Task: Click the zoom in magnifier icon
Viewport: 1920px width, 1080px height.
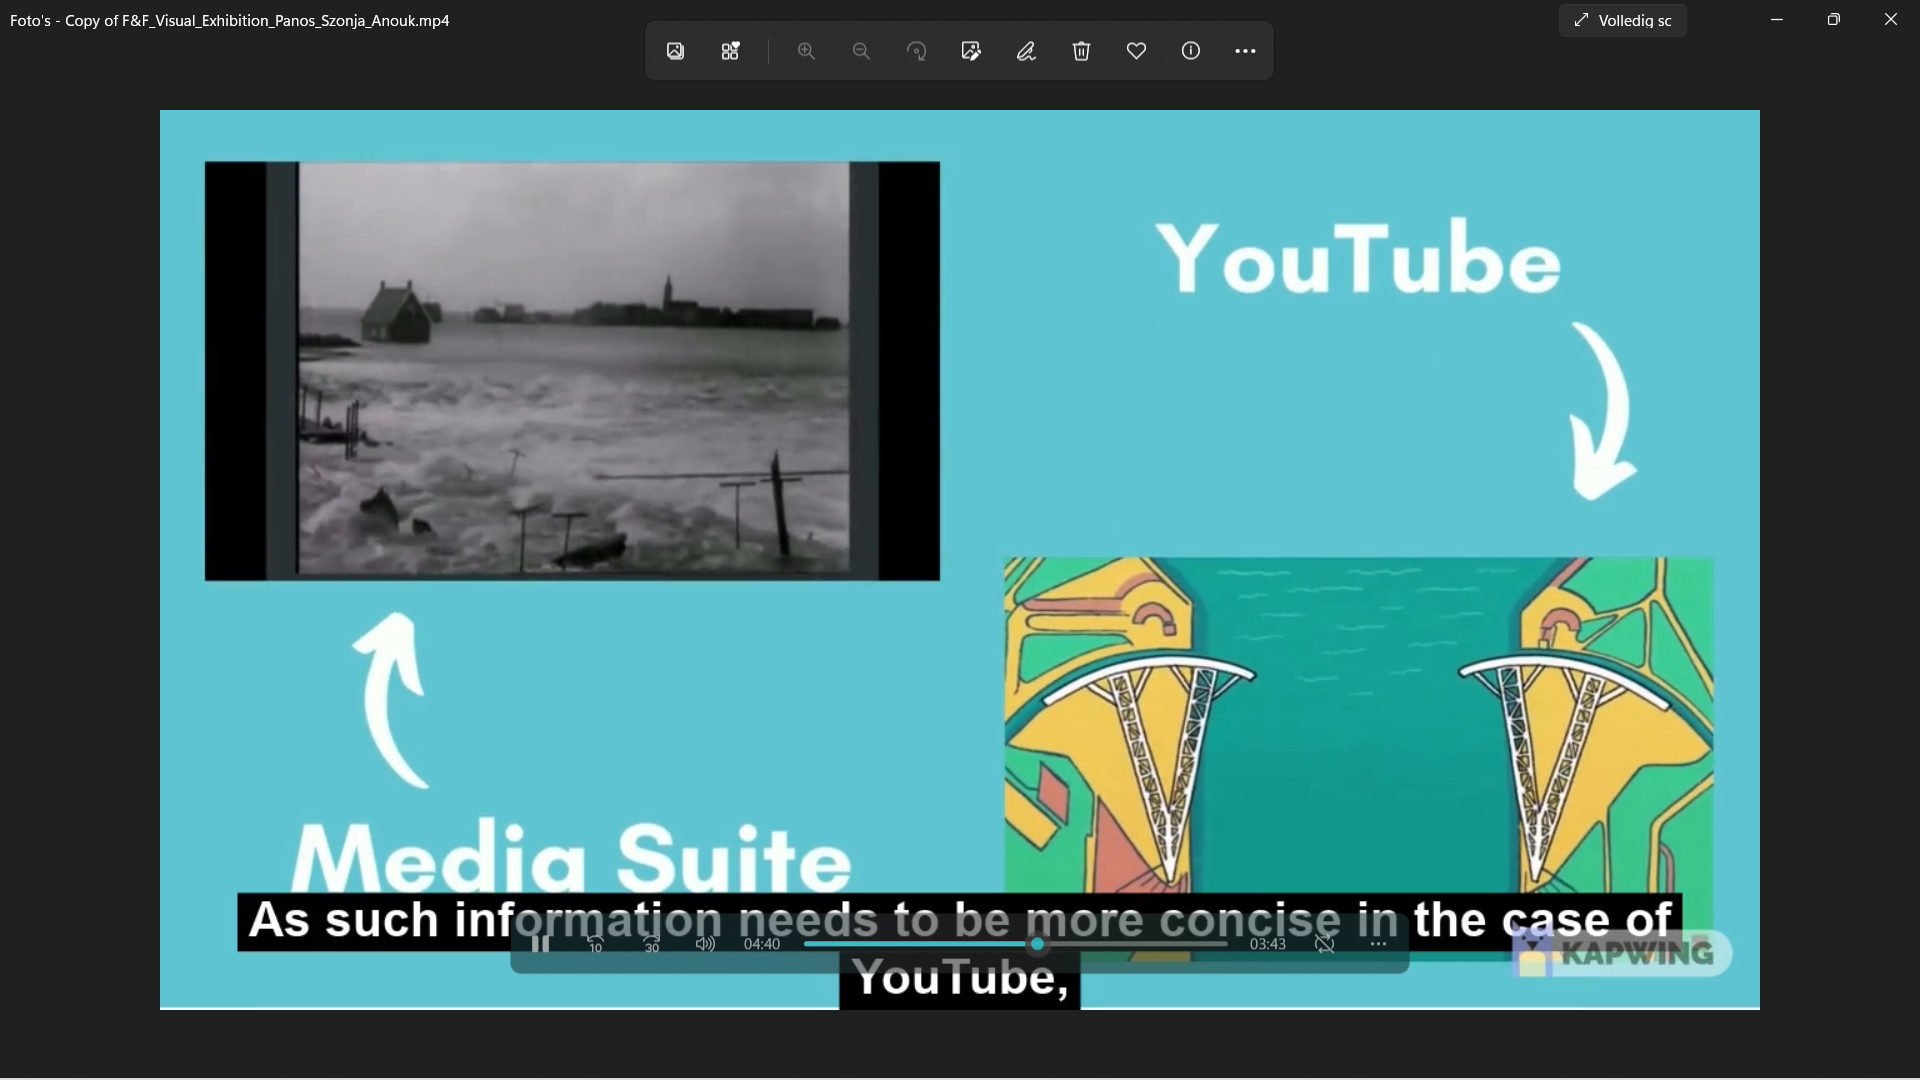Action: (806, 51)
